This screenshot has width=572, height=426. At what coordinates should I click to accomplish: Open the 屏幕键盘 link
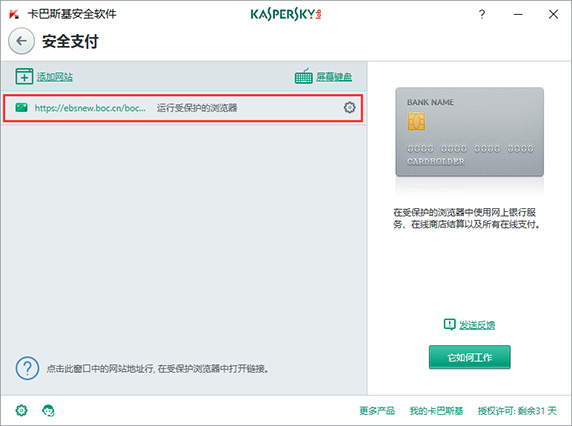334,77
